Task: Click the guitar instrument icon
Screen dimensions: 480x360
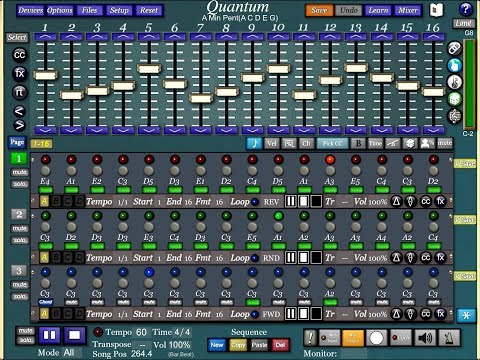Action: pyautogui.click(x=454, y=82)
